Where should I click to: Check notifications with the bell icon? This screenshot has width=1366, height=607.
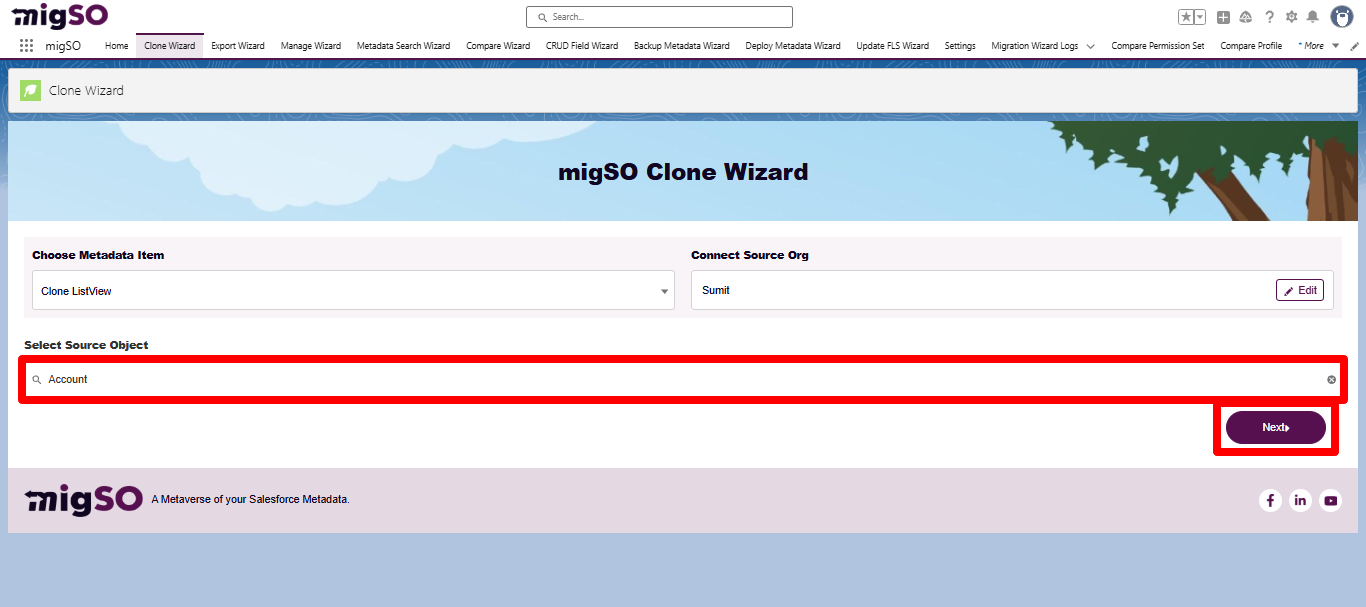coord(1312,16)
